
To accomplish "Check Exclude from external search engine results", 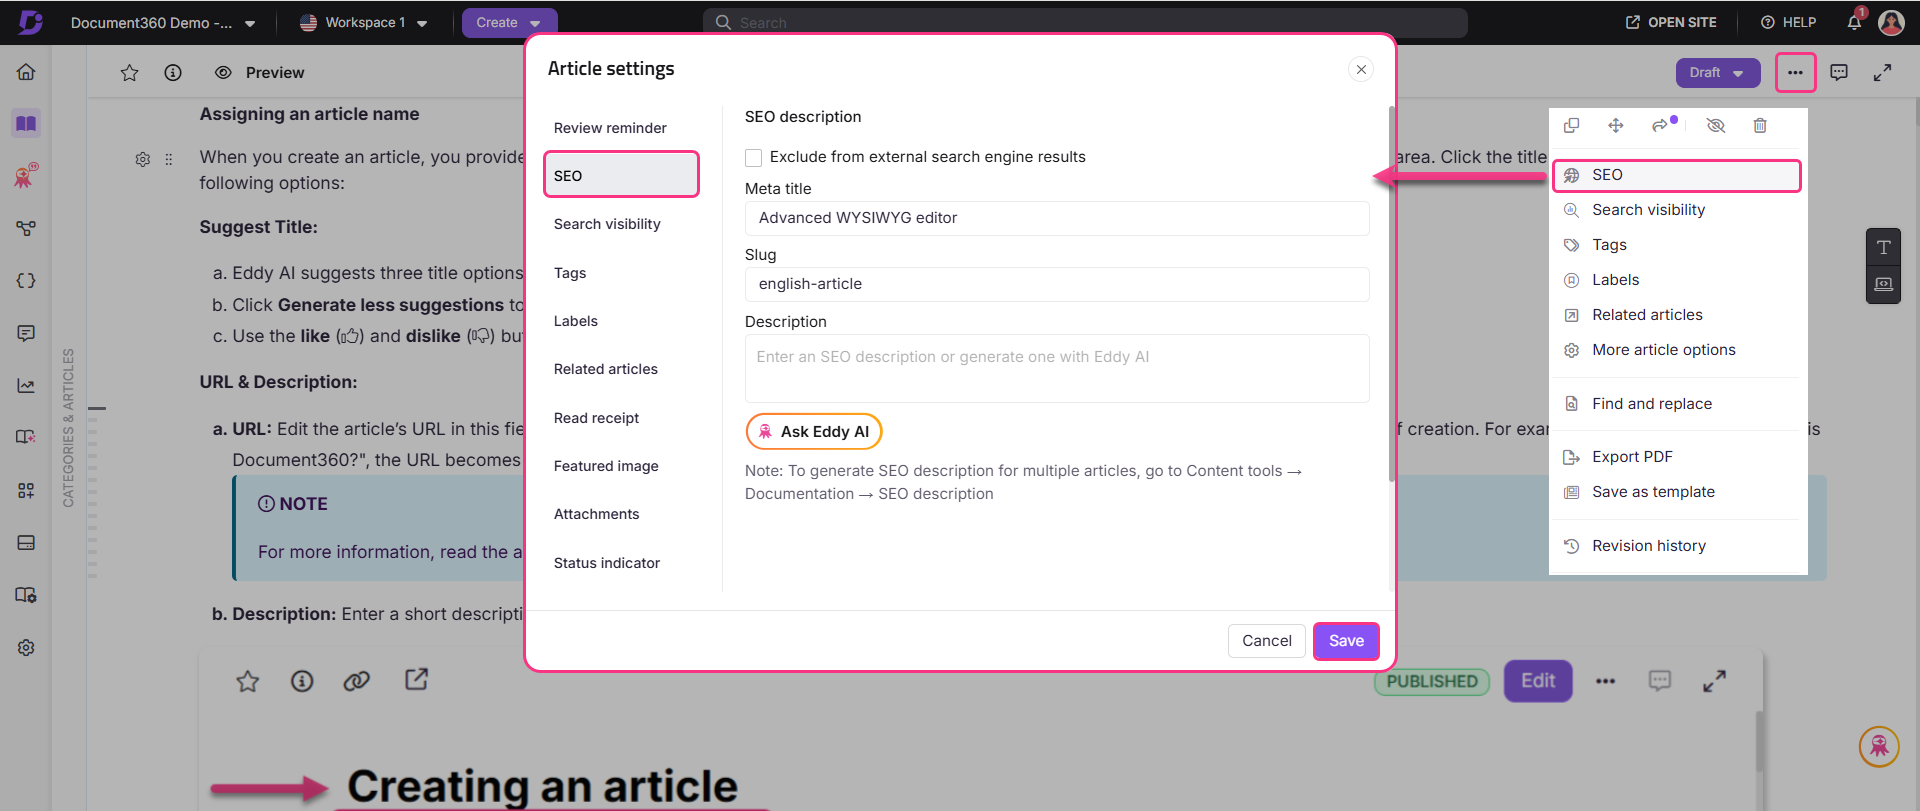I will click(x=754, y=158).
